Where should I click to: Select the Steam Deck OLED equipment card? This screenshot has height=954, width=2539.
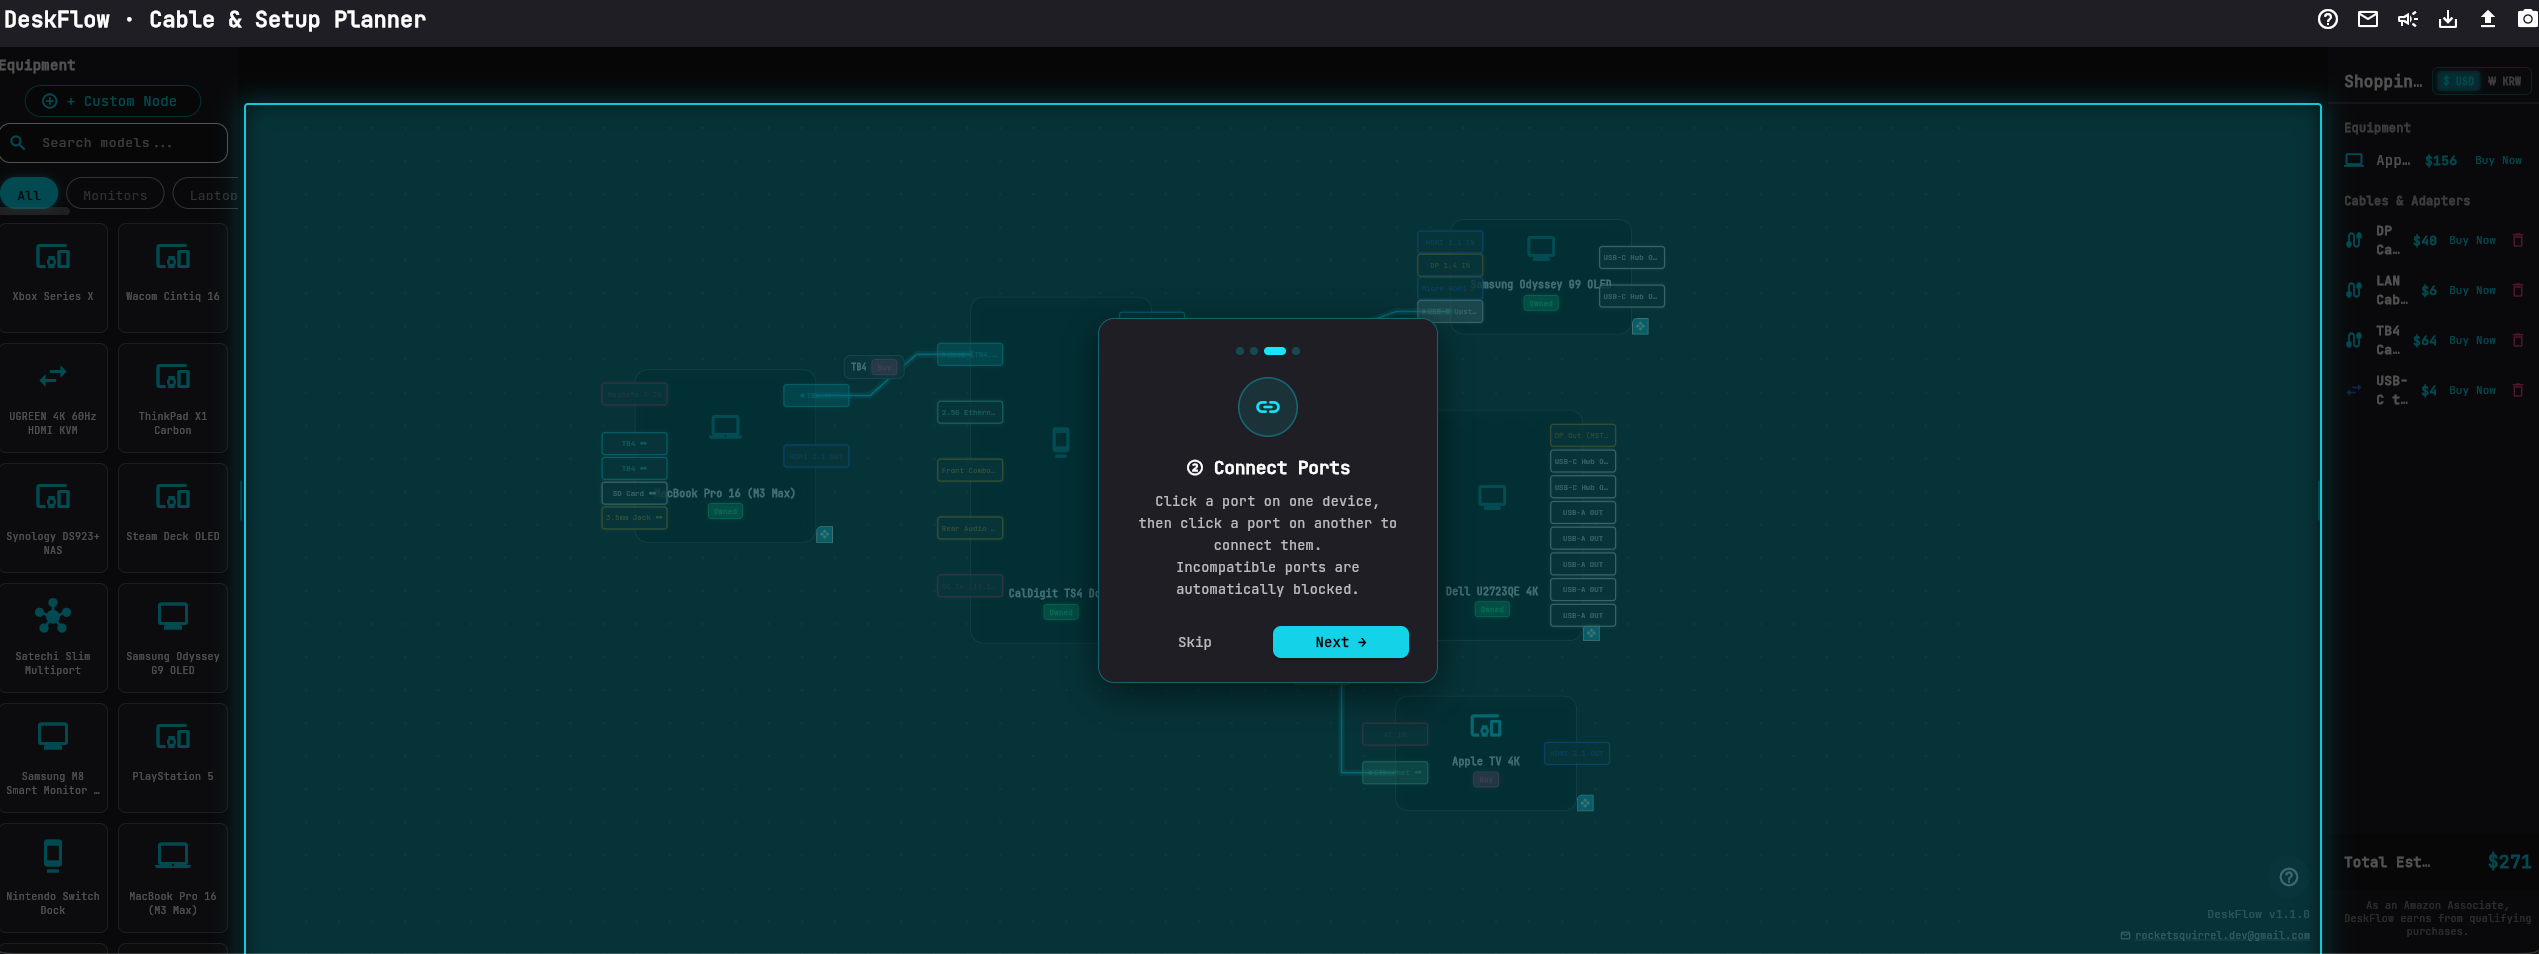pos(172,517)
